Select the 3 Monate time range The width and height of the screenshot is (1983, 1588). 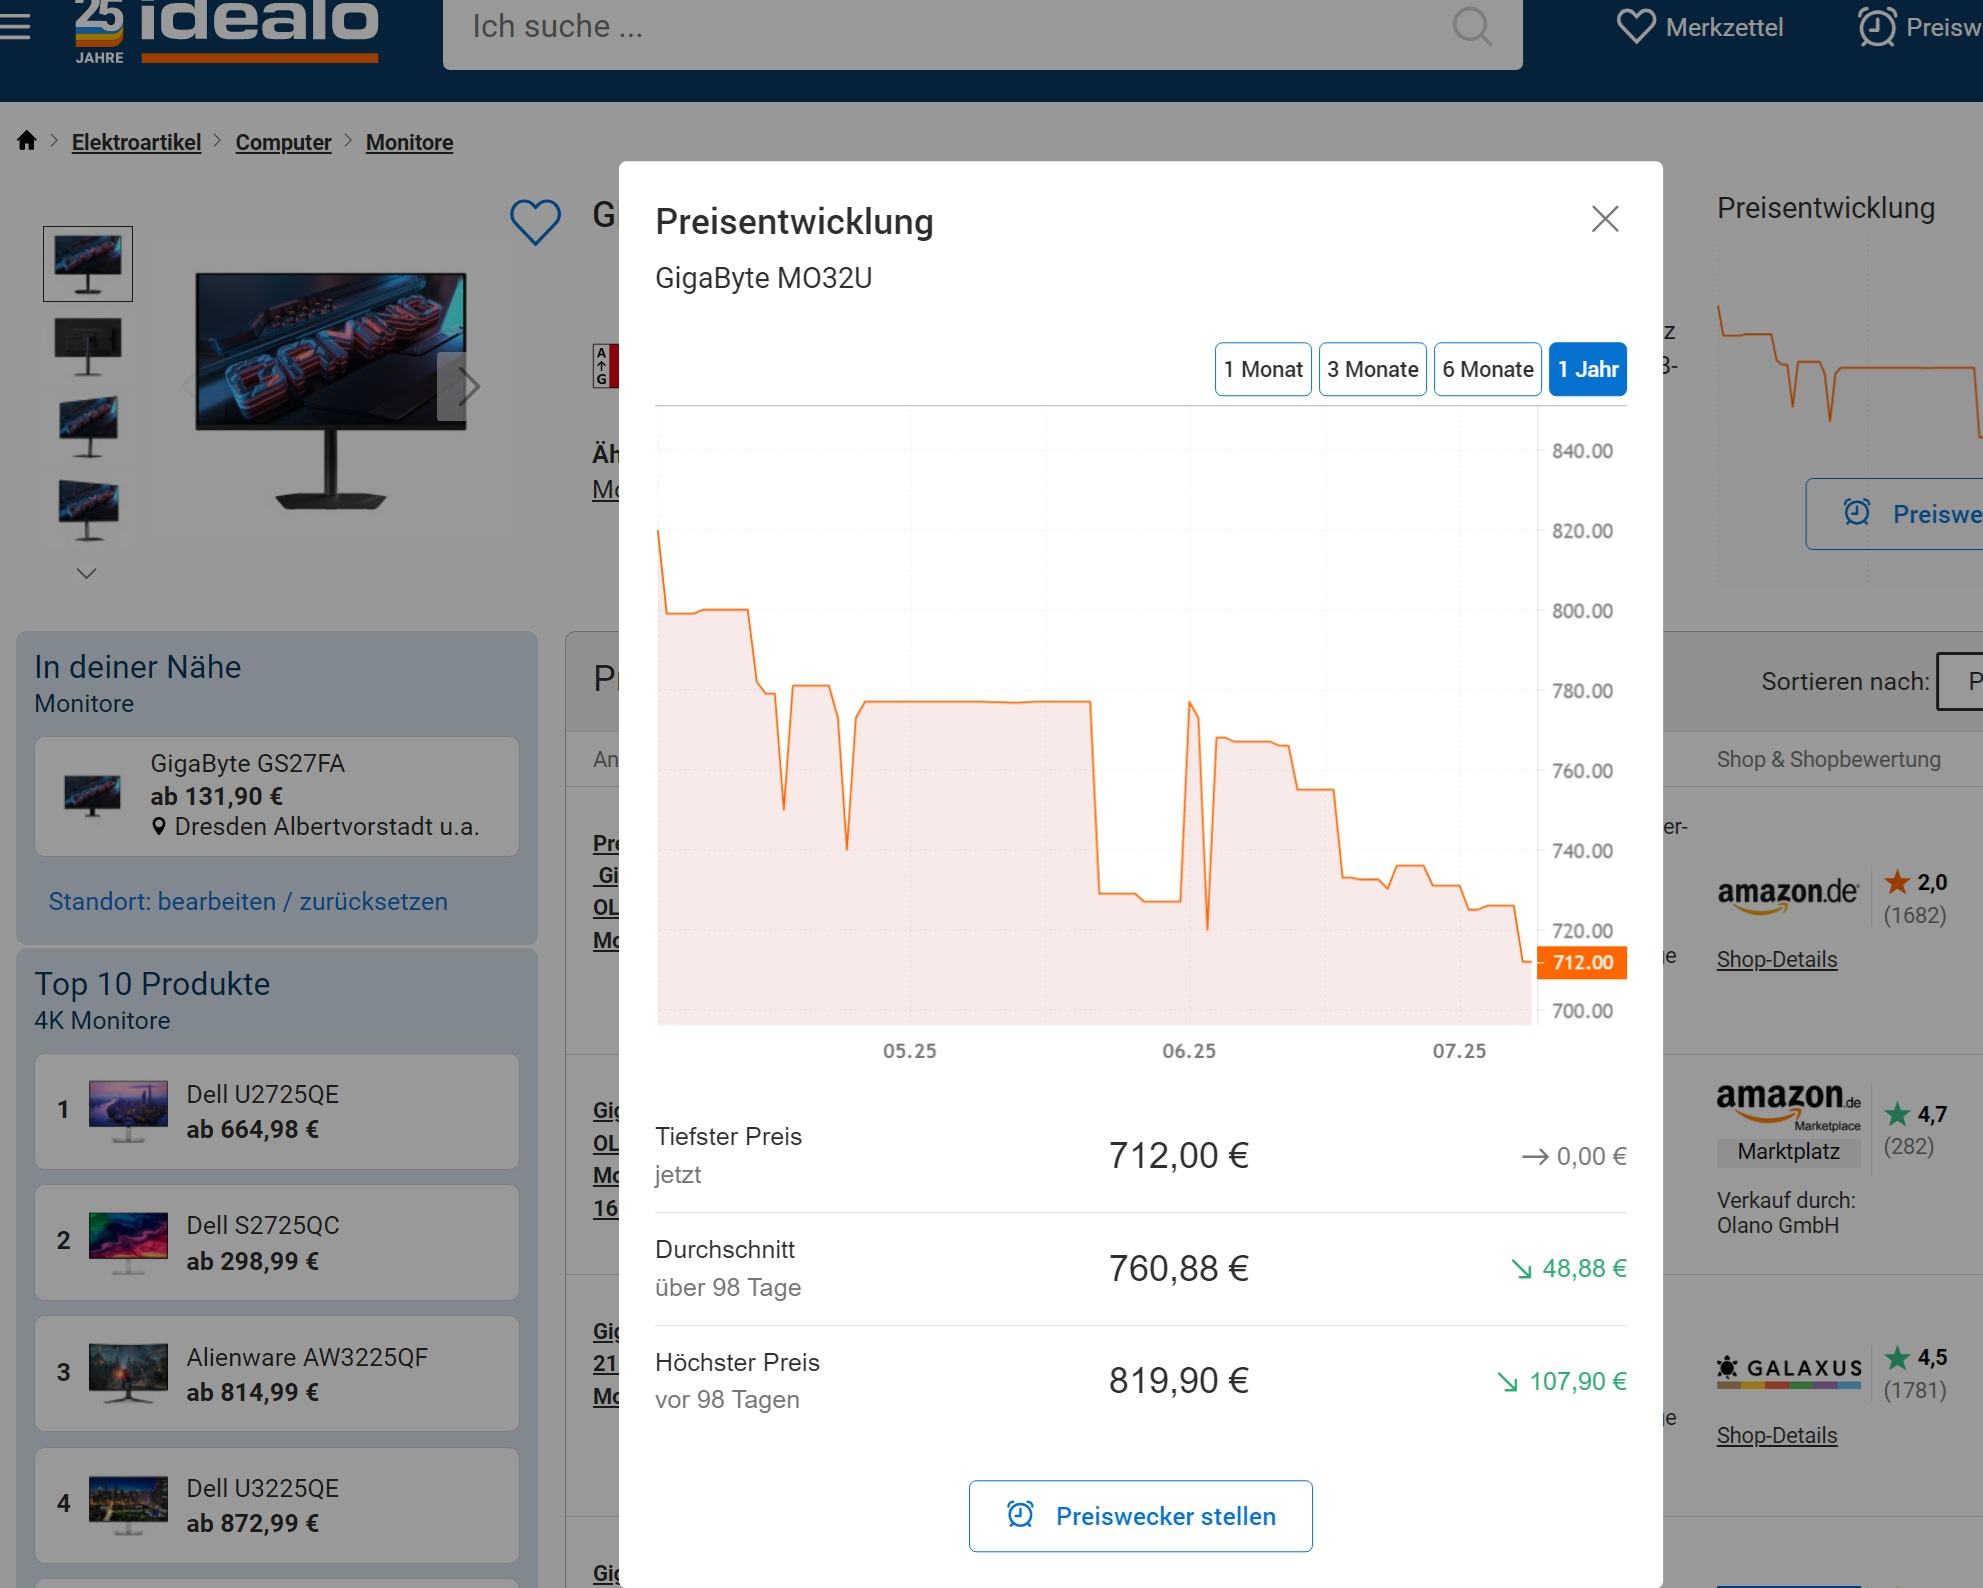click(1372, 369)
